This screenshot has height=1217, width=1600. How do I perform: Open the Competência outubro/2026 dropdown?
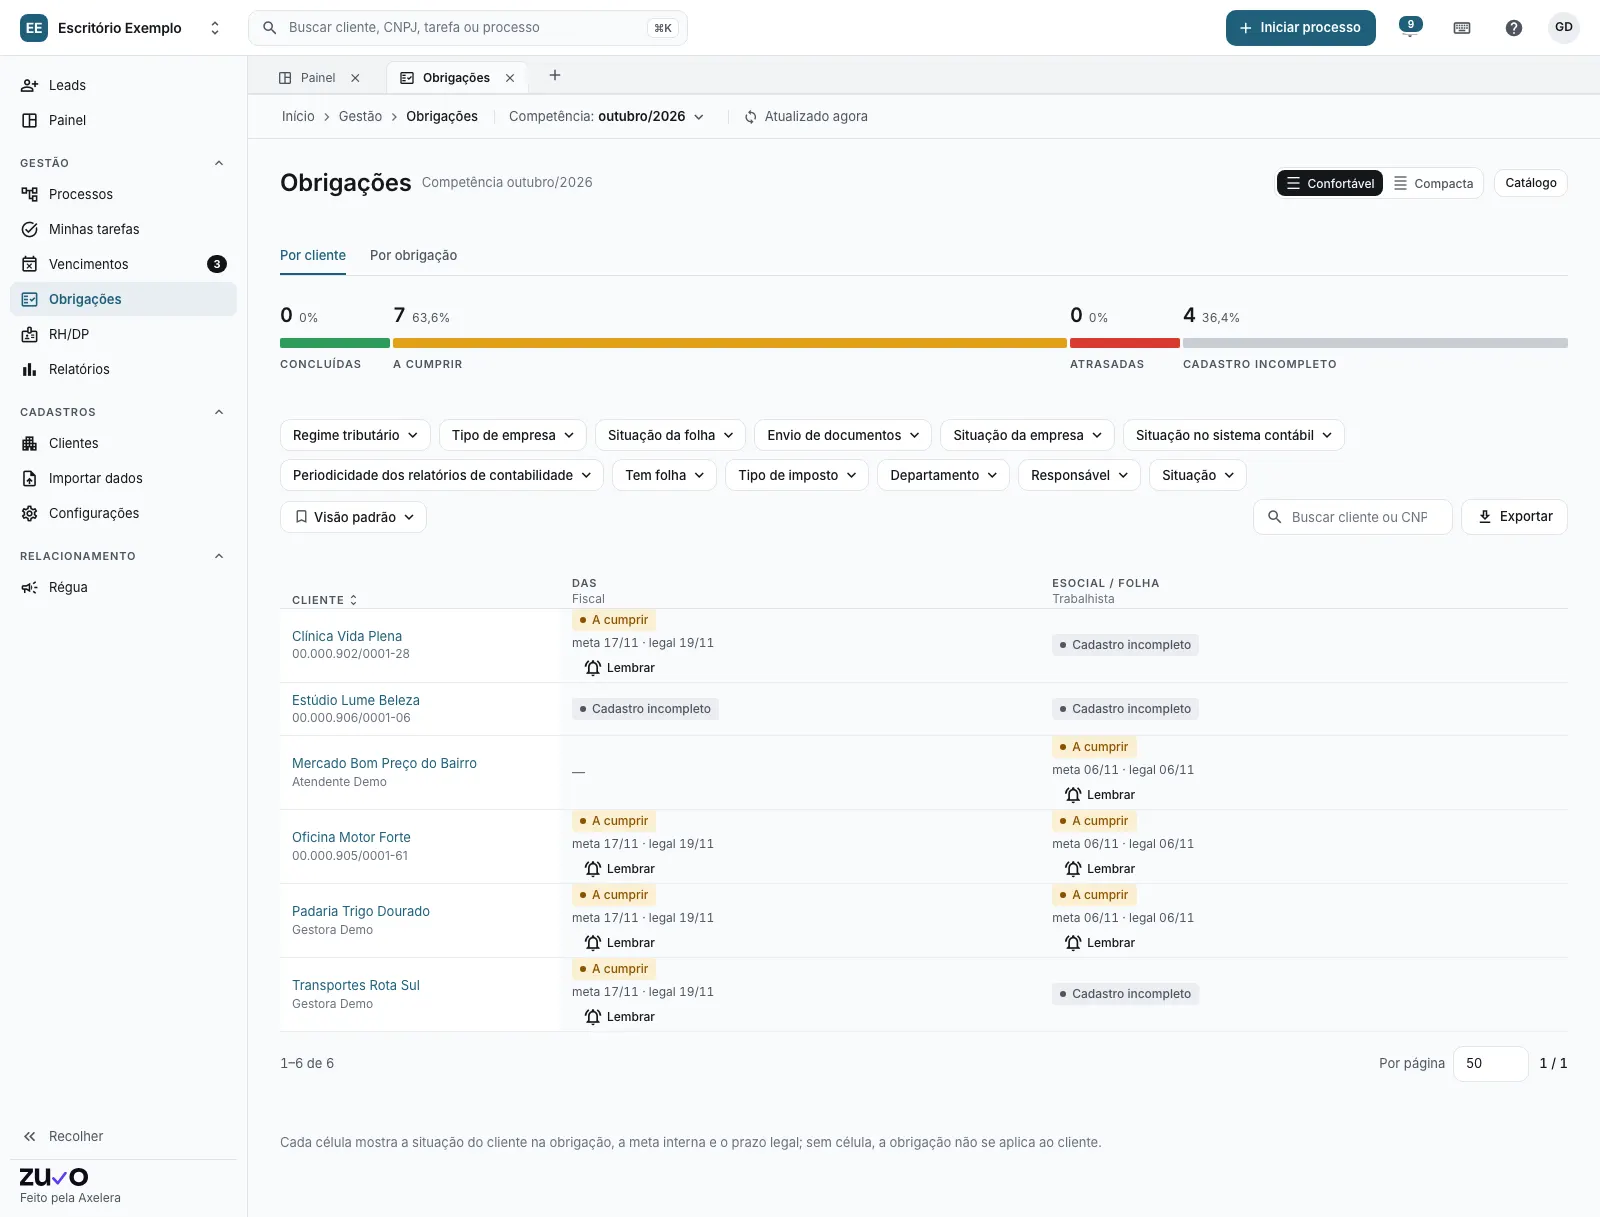pyautogui.click(x=607, y=117)
